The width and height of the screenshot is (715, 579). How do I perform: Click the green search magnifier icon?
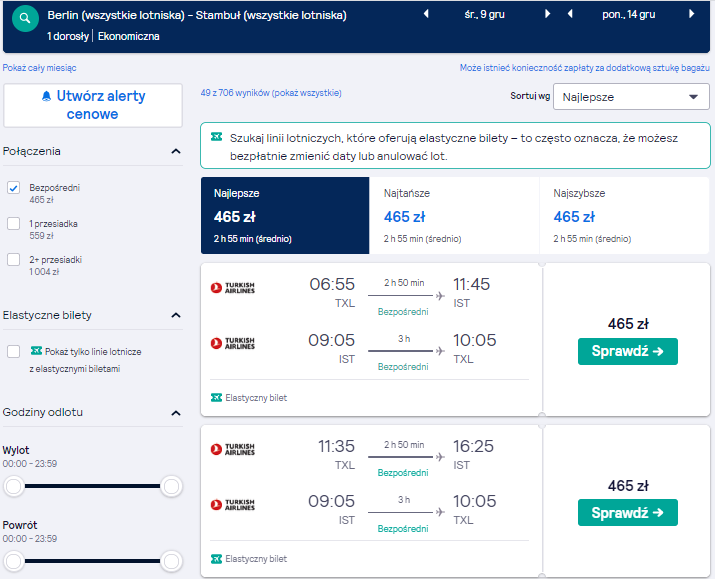click(x=25, y=18)
